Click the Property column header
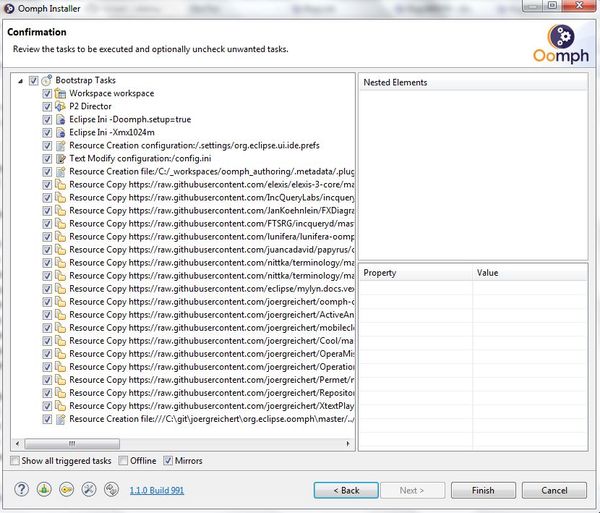 coord(416,273)
